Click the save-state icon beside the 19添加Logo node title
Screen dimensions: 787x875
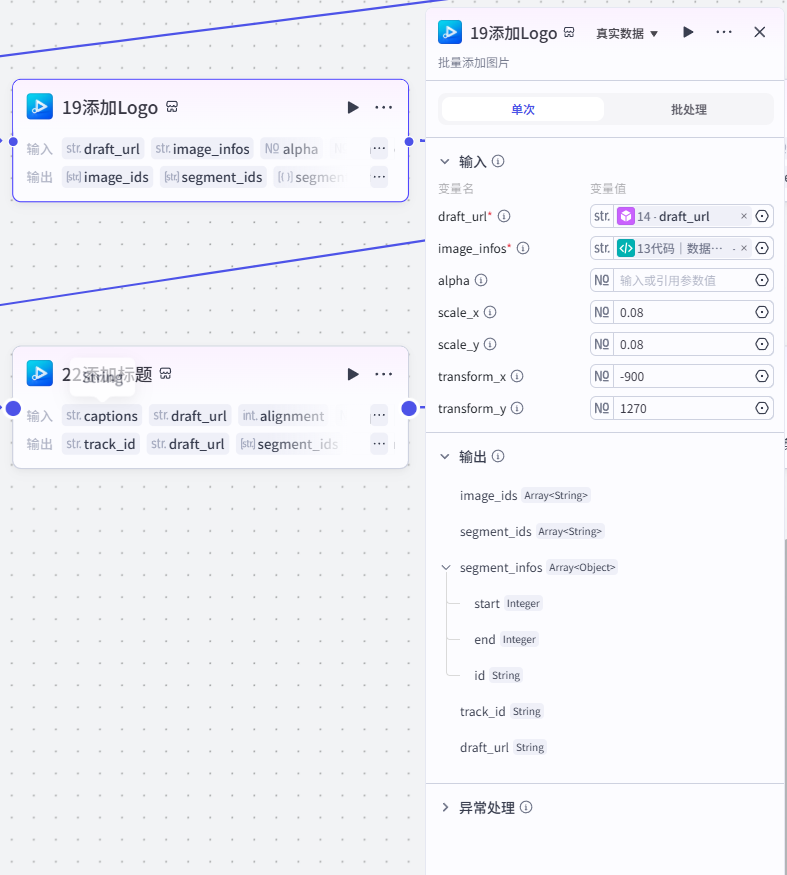pos(172,107)
